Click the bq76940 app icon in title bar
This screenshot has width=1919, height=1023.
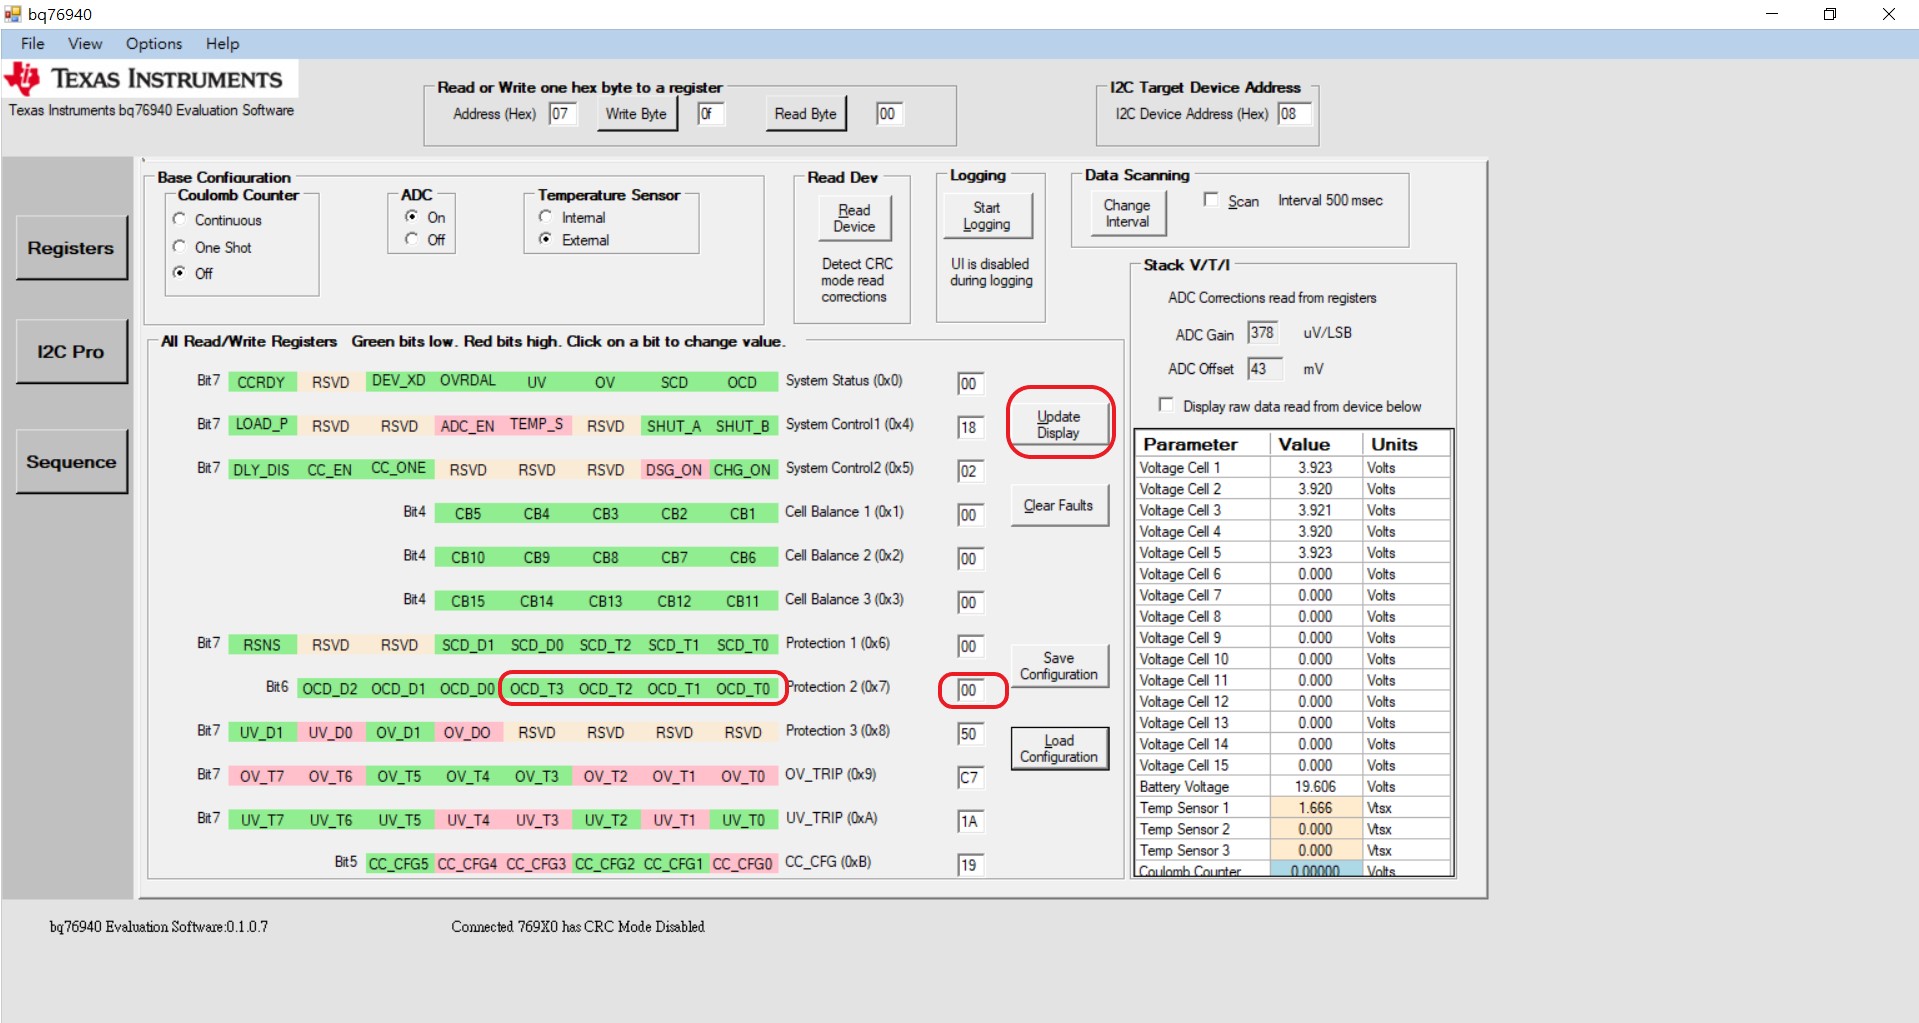[x=12, y=14]
